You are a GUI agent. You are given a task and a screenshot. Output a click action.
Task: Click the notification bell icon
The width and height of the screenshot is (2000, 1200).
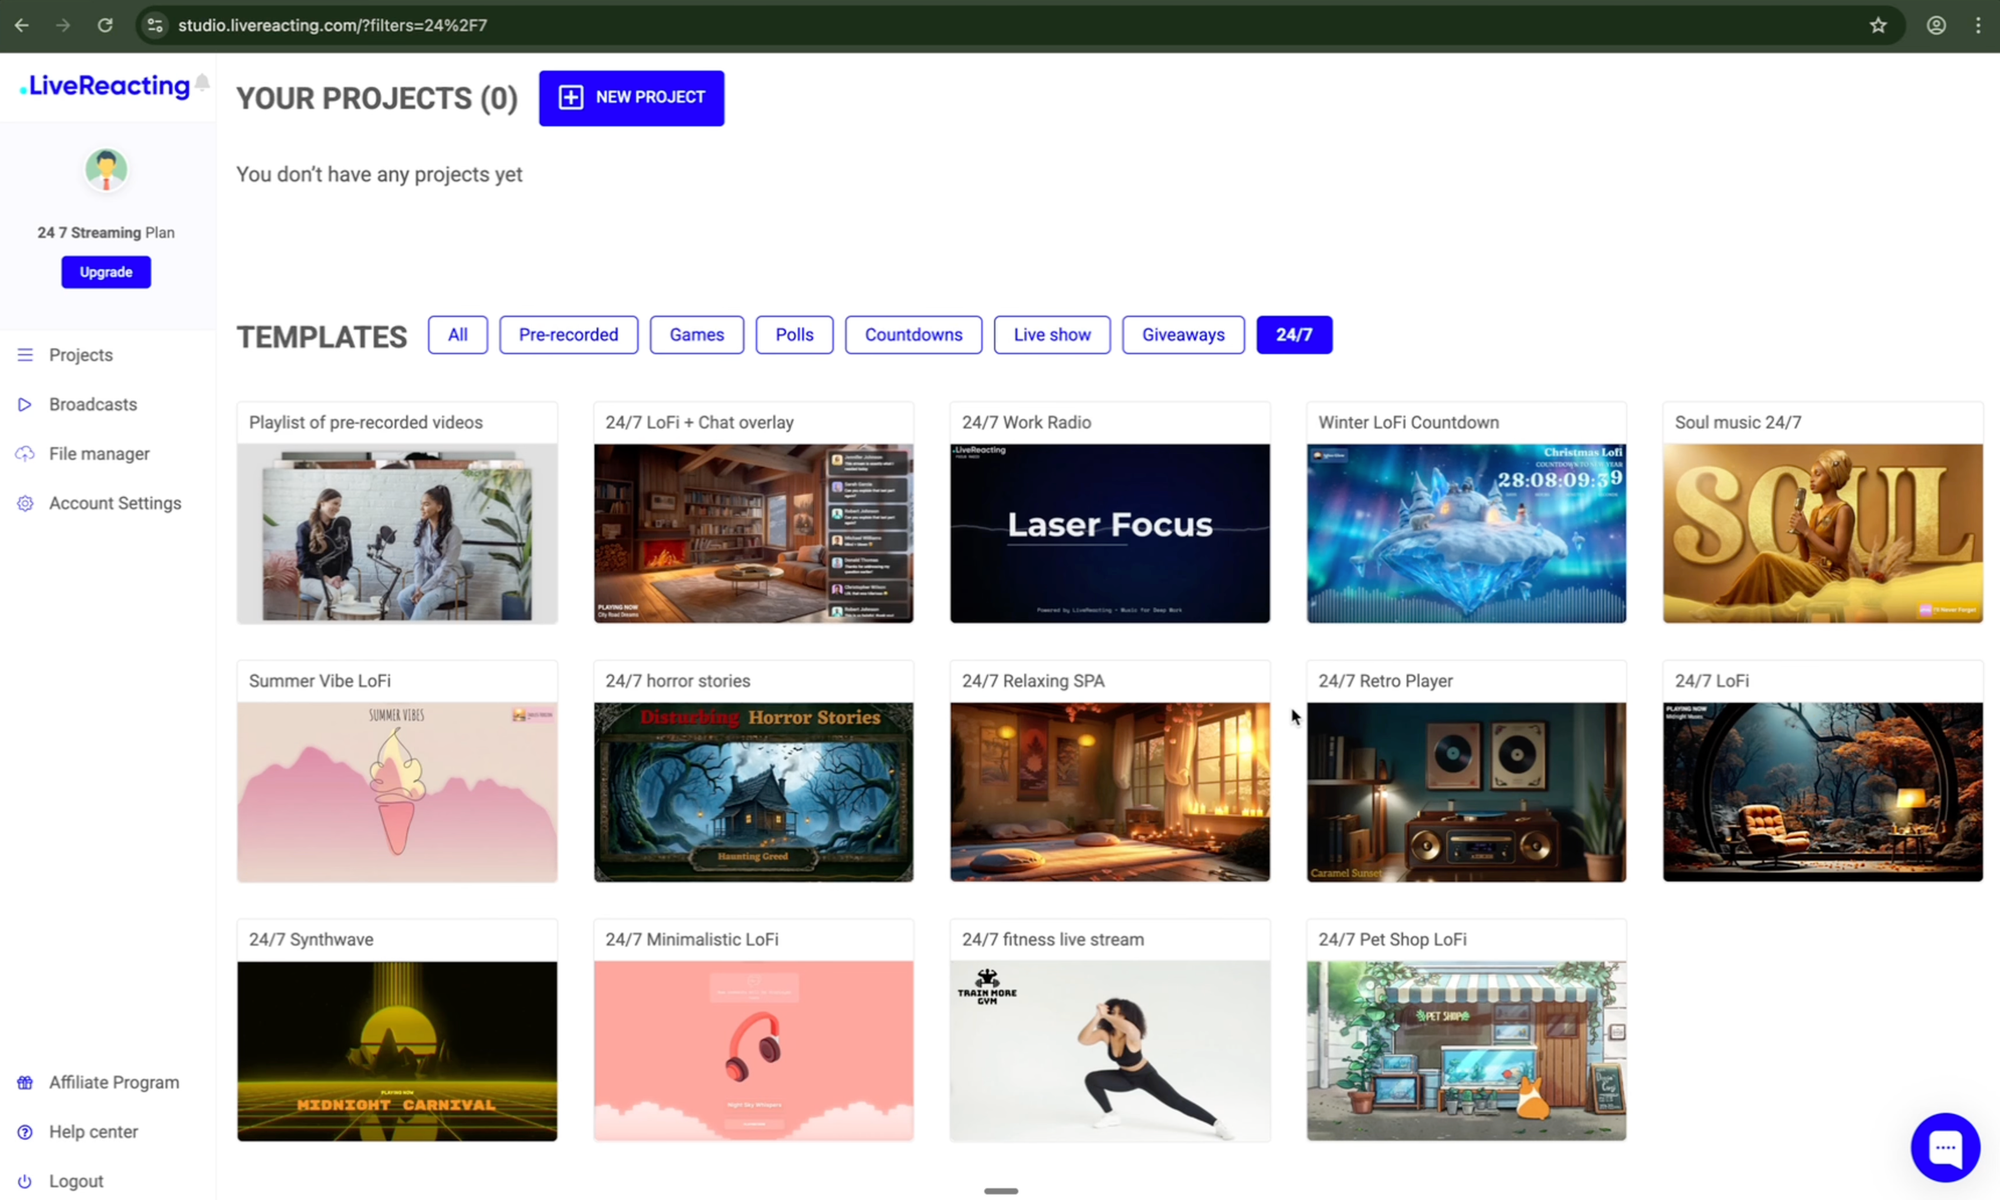202,83
